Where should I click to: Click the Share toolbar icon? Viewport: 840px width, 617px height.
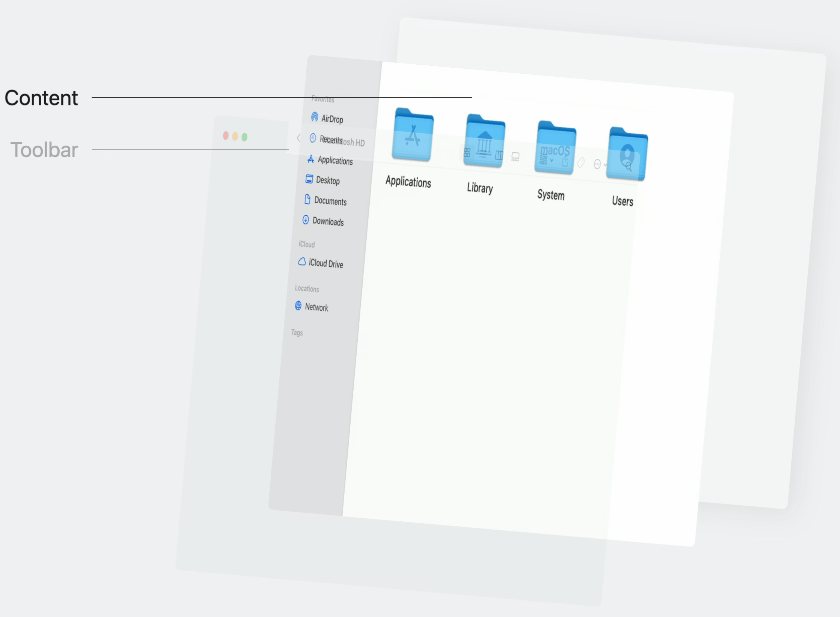click(565, 161)
